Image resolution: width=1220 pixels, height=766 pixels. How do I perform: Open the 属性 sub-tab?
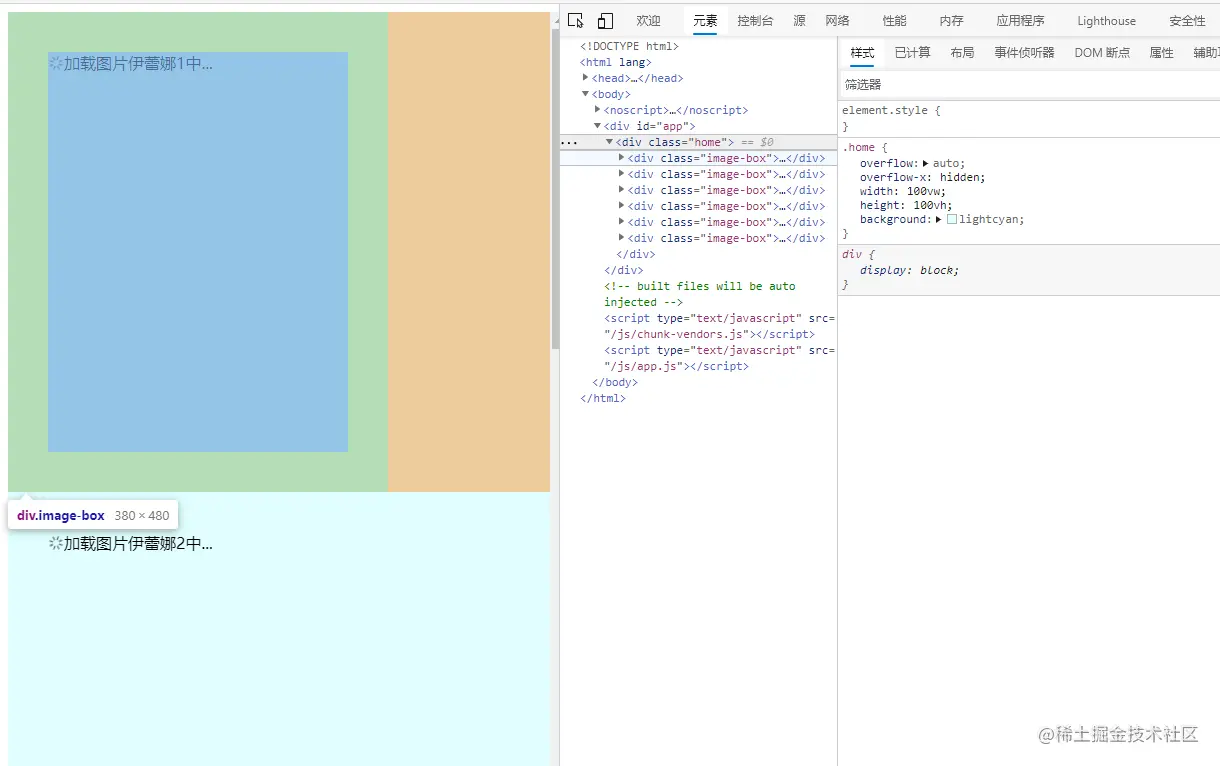[1161, 53]
